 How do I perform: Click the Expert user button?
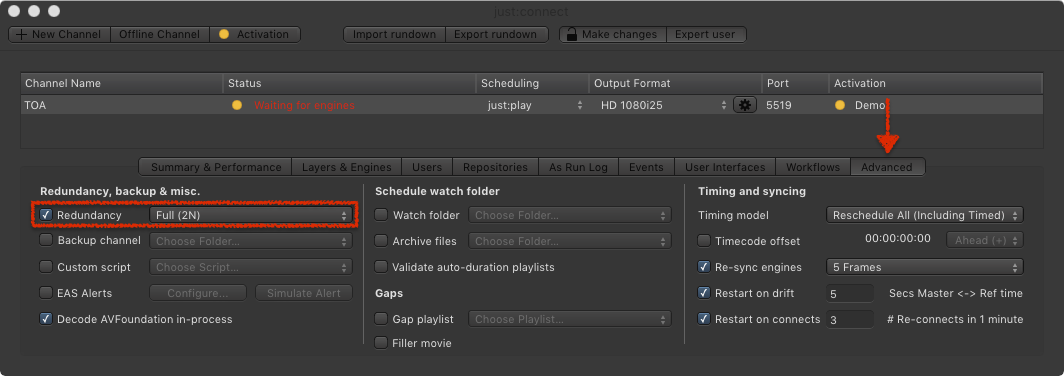point(706,34)
